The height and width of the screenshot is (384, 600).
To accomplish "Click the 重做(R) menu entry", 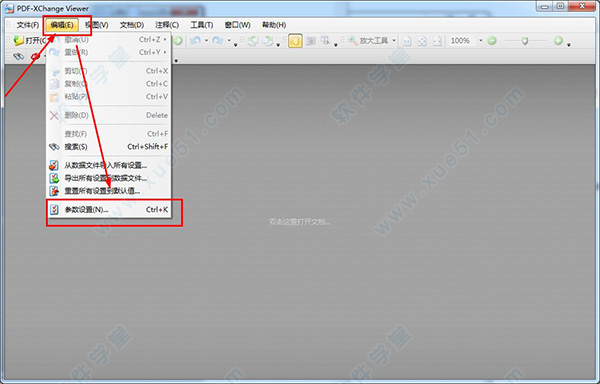I will coord(108,52).
